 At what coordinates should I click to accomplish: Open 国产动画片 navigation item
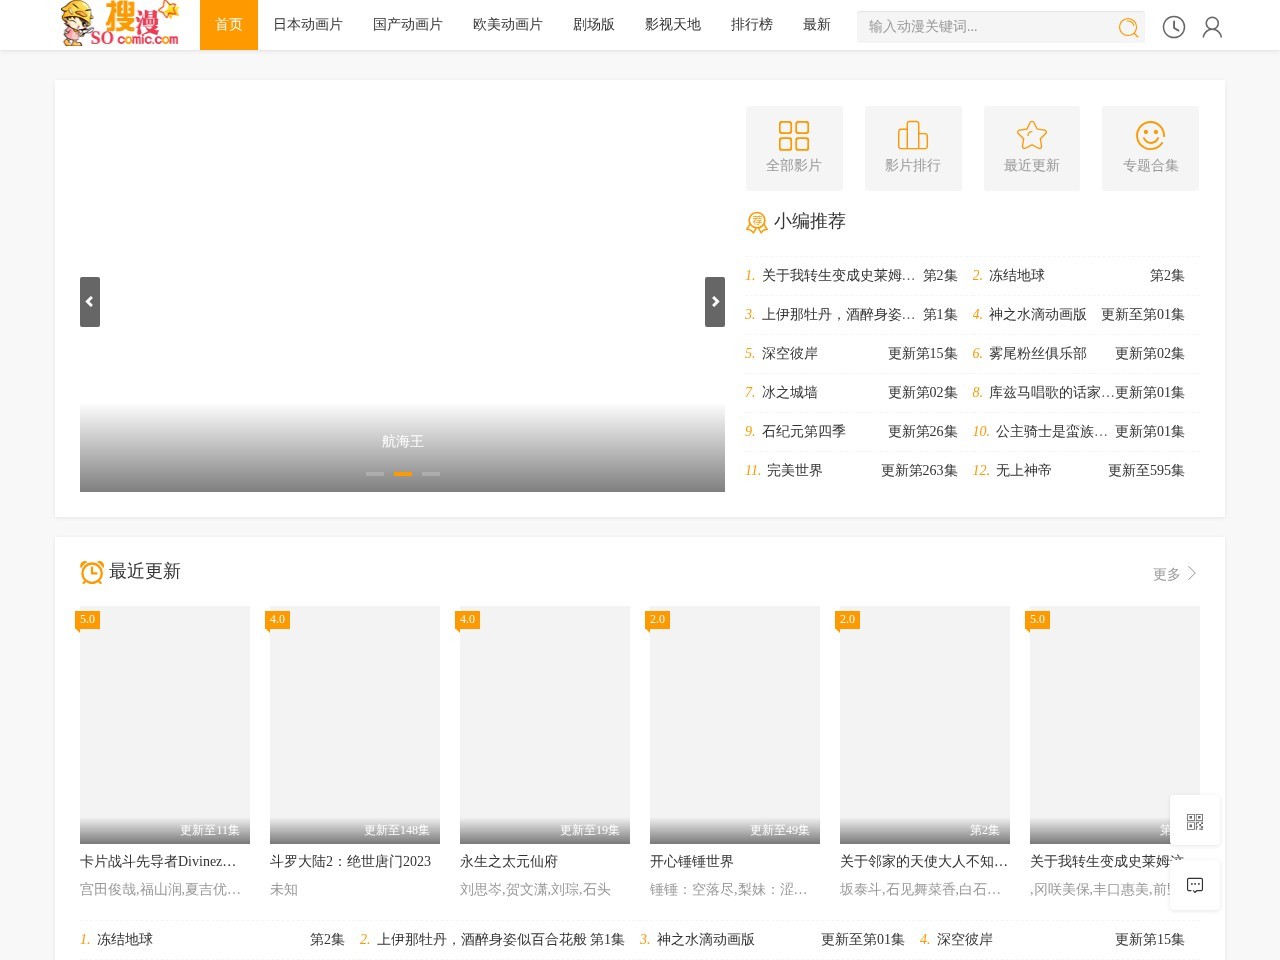[408, 25]
